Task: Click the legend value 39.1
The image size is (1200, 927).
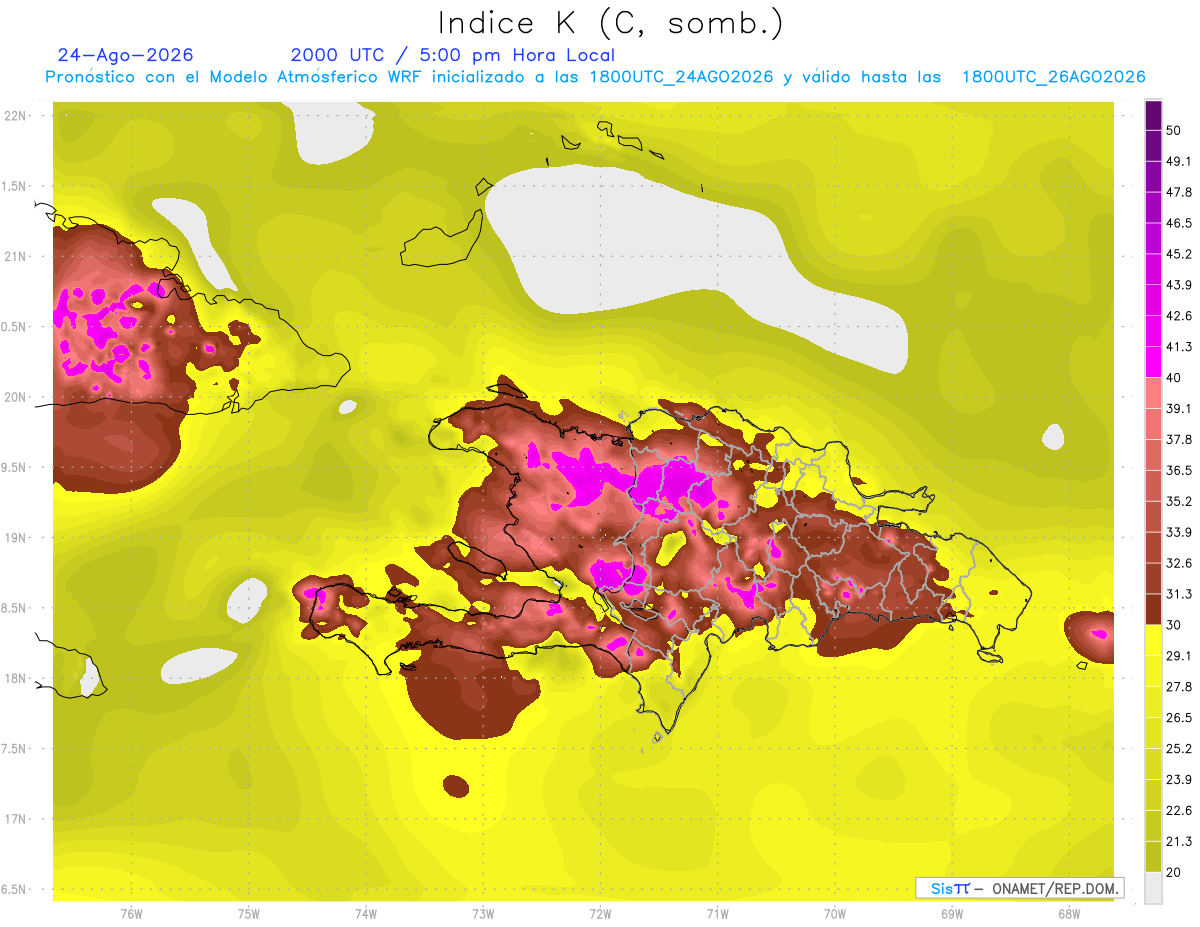Action: point(1178,408)
